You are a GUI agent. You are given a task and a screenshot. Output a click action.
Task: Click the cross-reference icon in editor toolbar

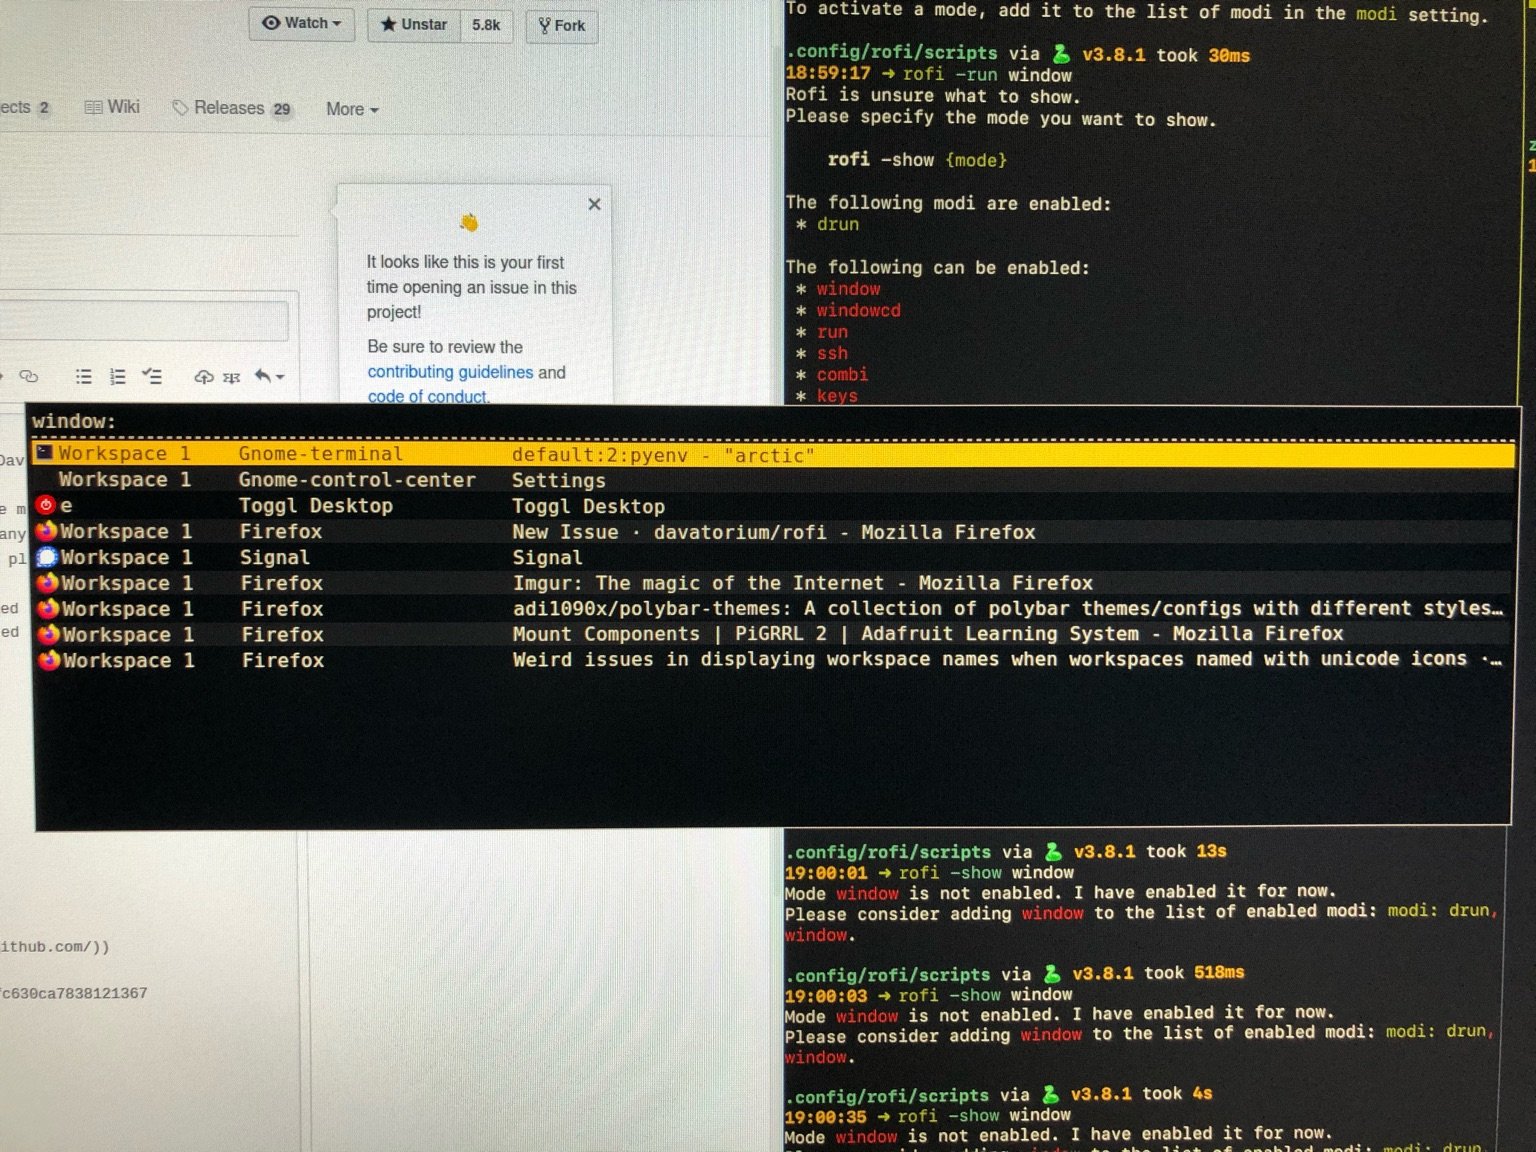pyautogui.click(x=232, y=377)
